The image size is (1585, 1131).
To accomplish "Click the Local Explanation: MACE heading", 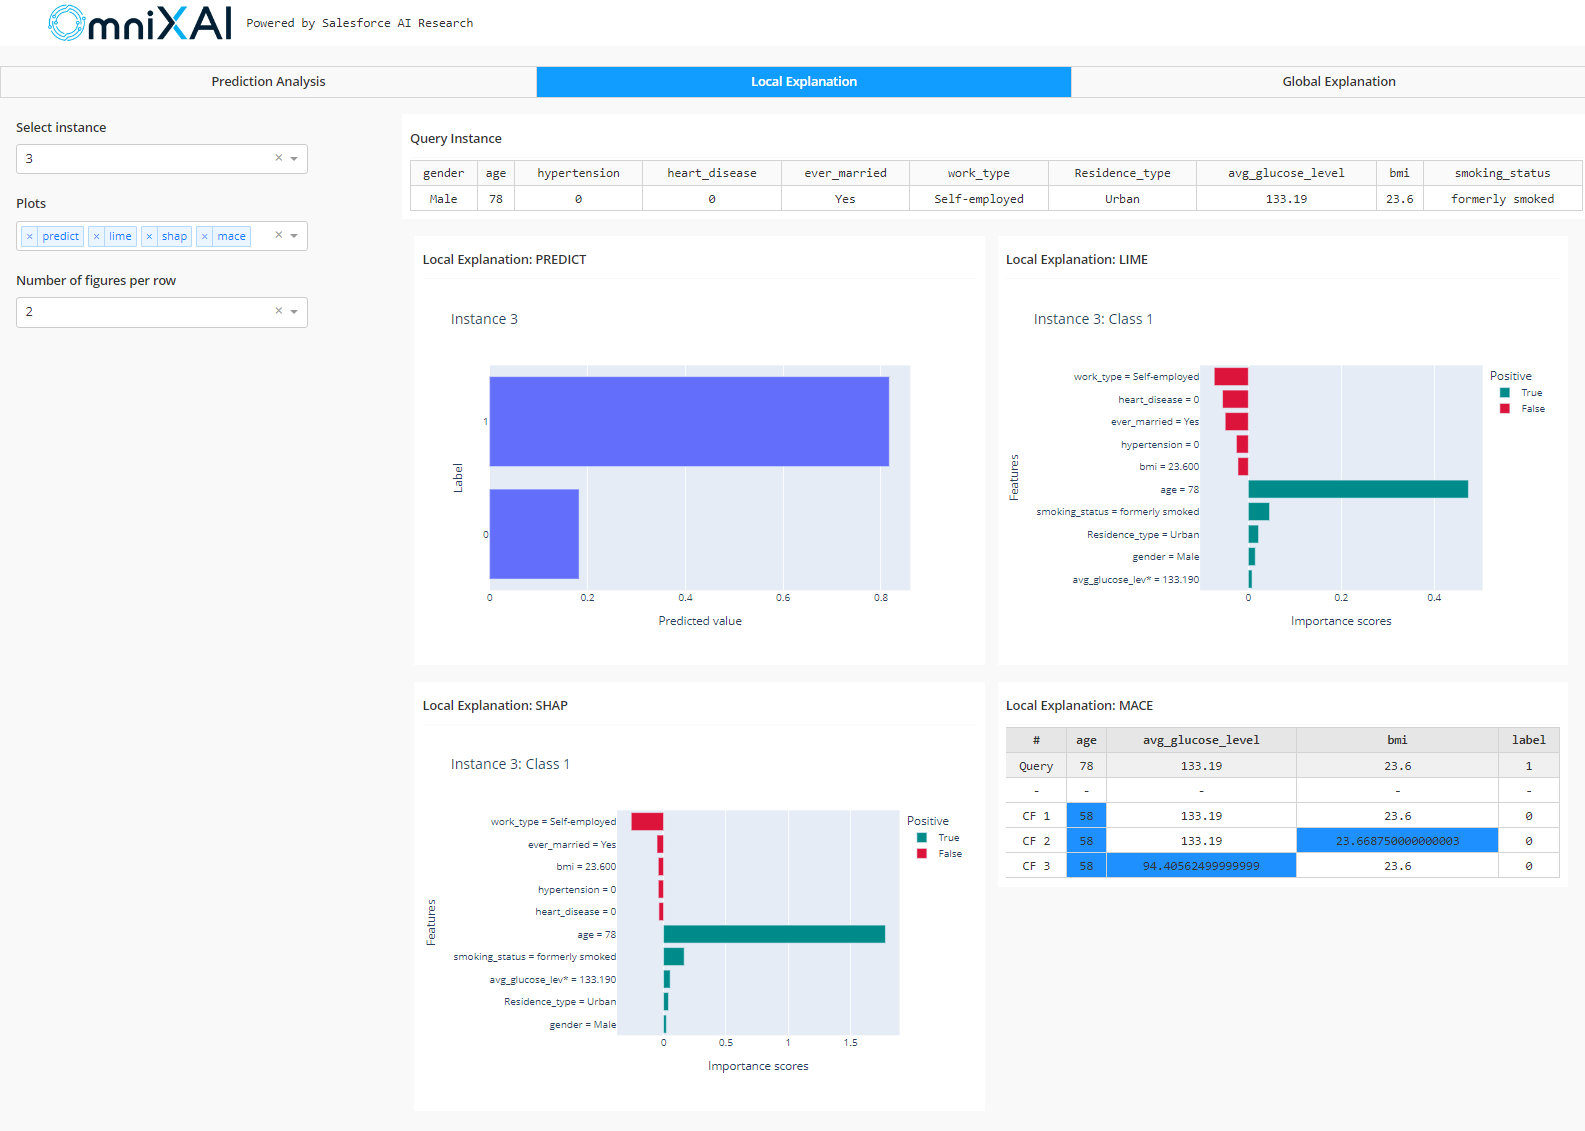I will 1079,706.
